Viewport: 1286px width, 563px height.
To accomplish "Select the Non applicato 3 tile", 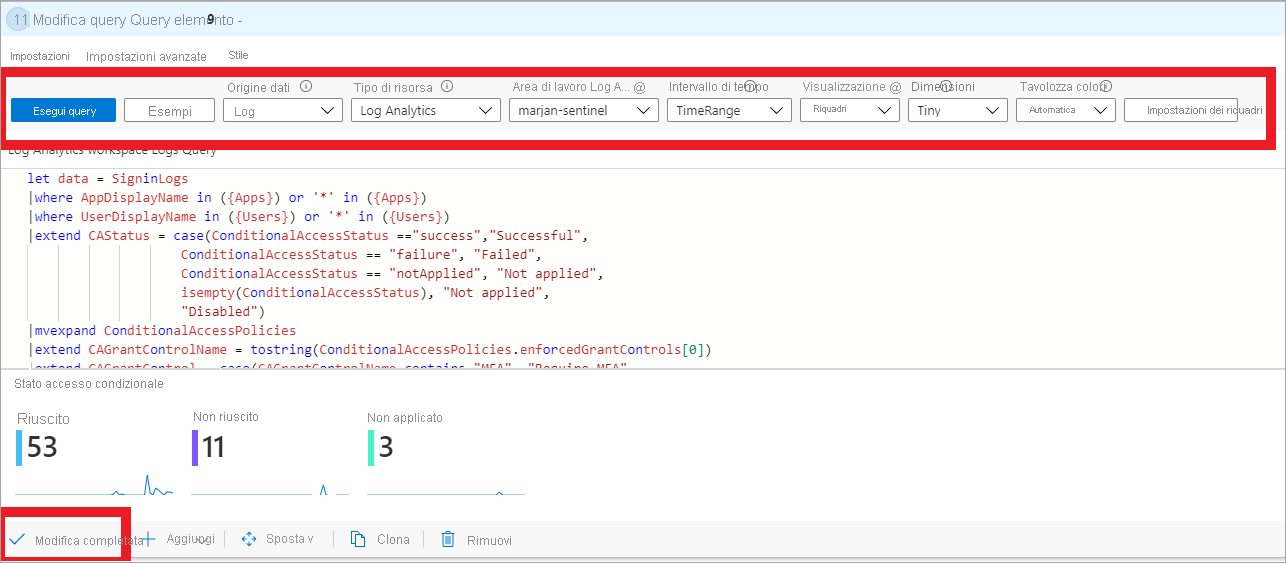I will [x=446, y=454].
